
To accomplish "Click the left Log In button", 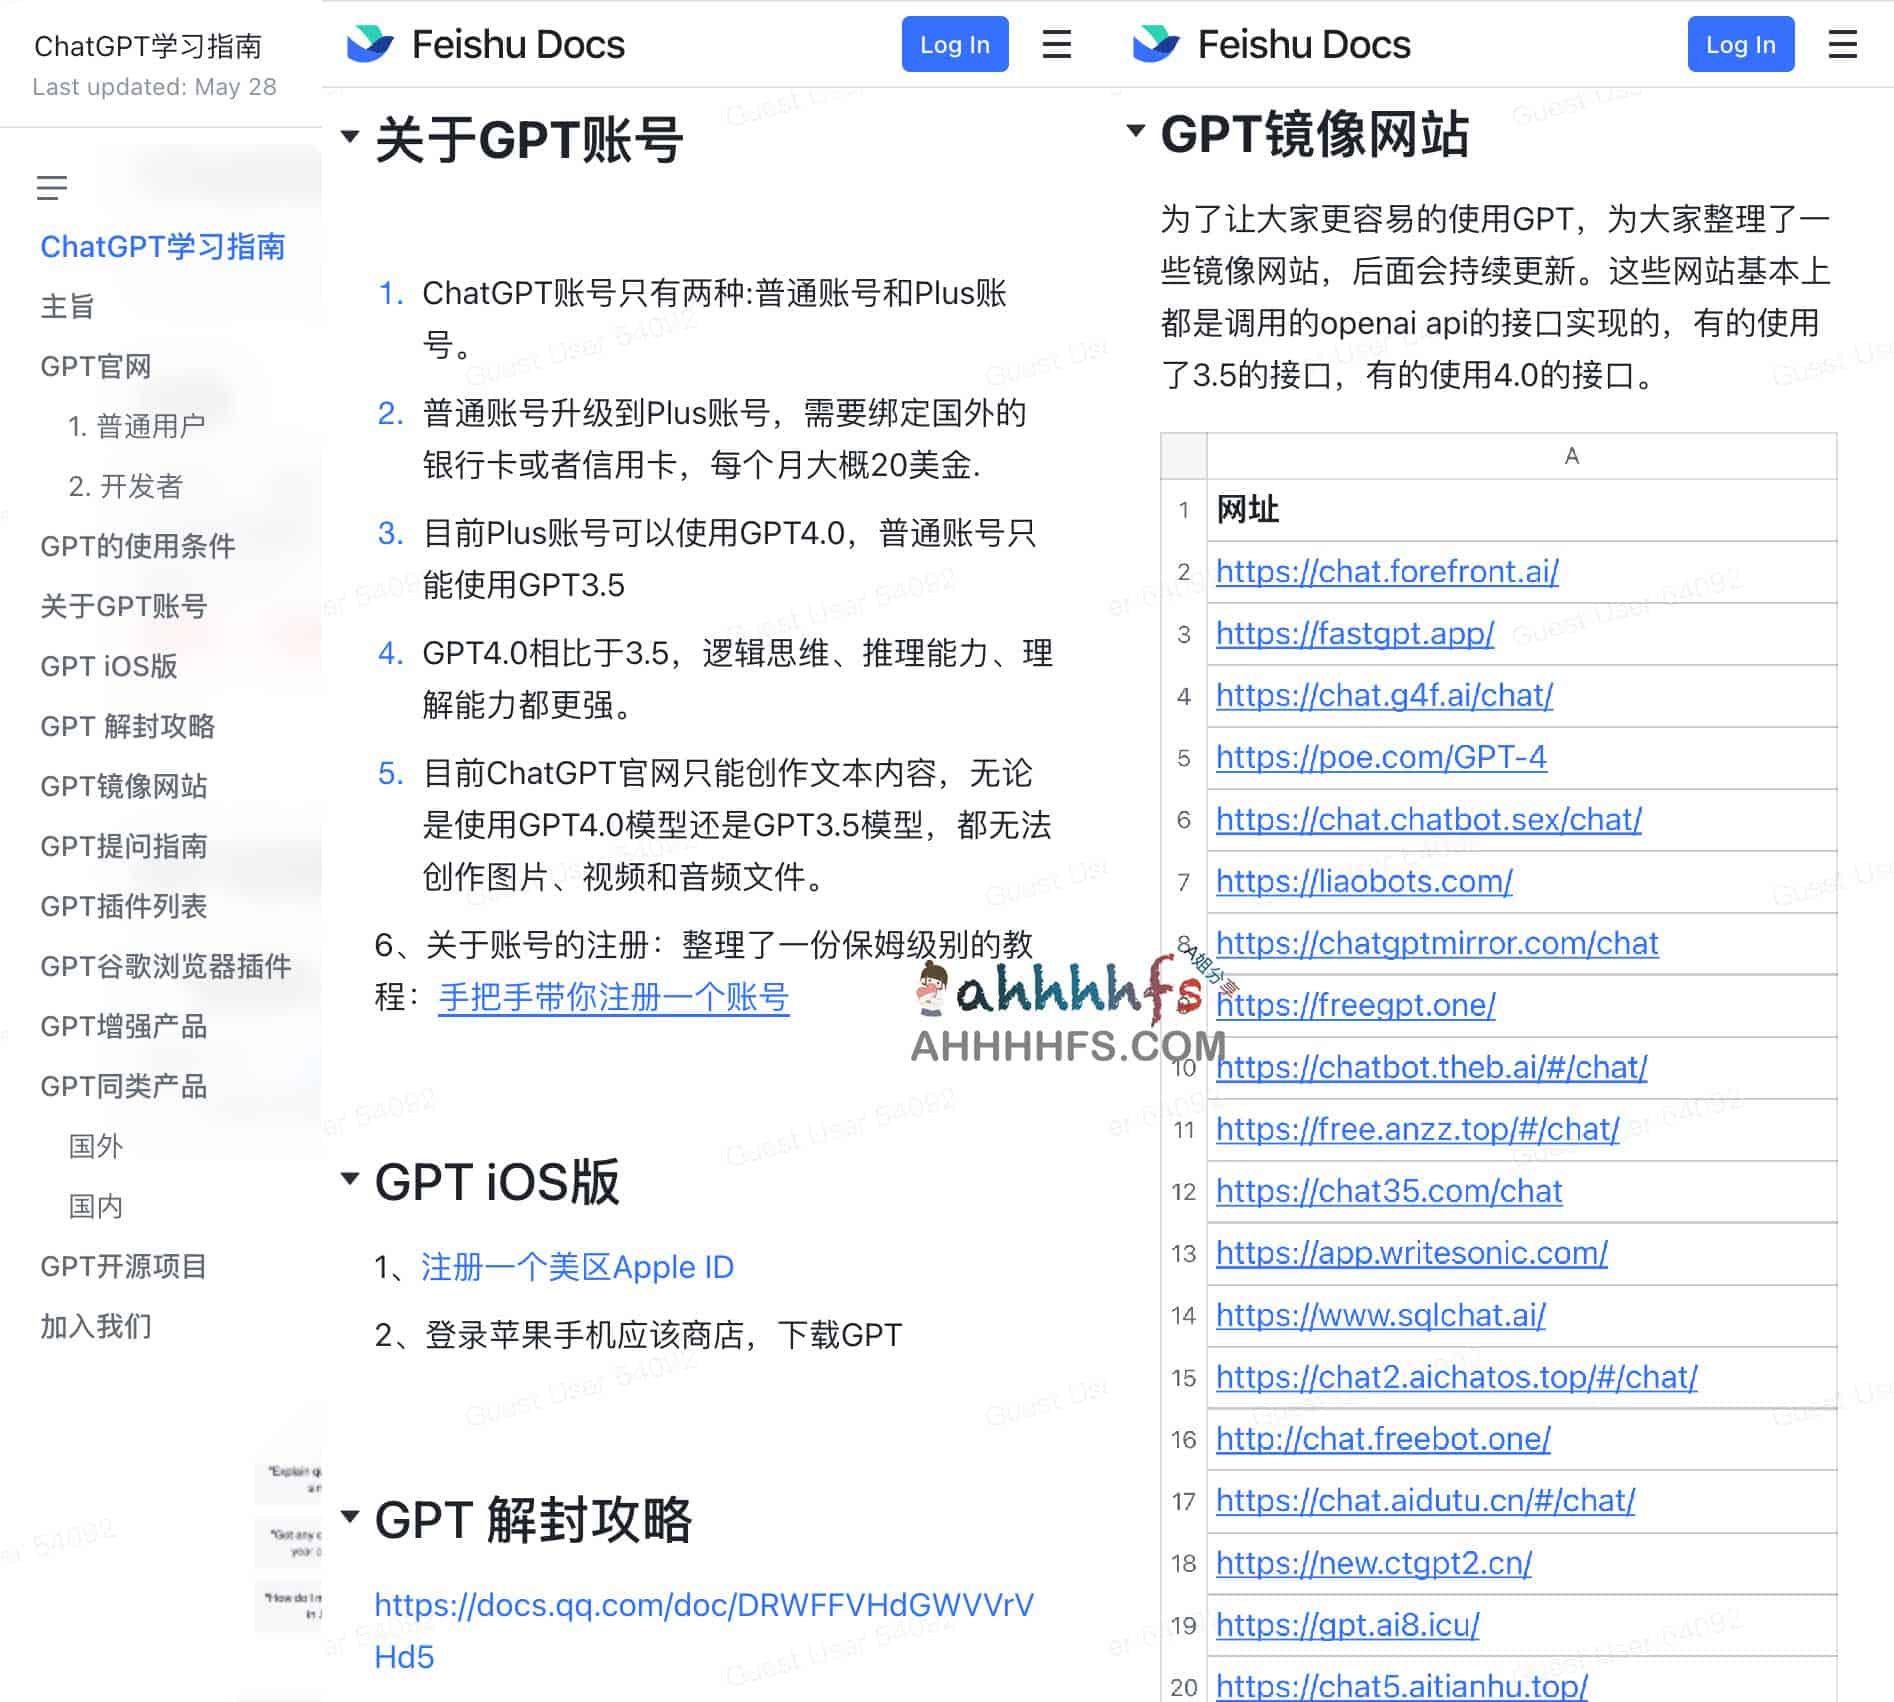I will coord(954,43).
